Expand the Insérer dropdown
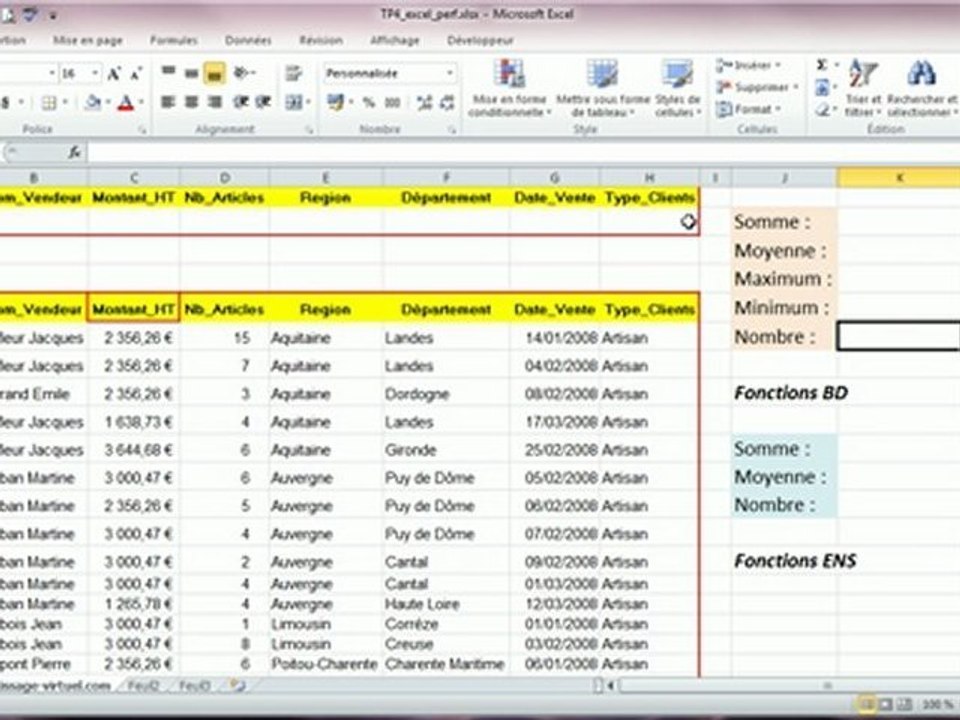Image resolution: width=960 pixels, height=720 pixels. point(778,65)
